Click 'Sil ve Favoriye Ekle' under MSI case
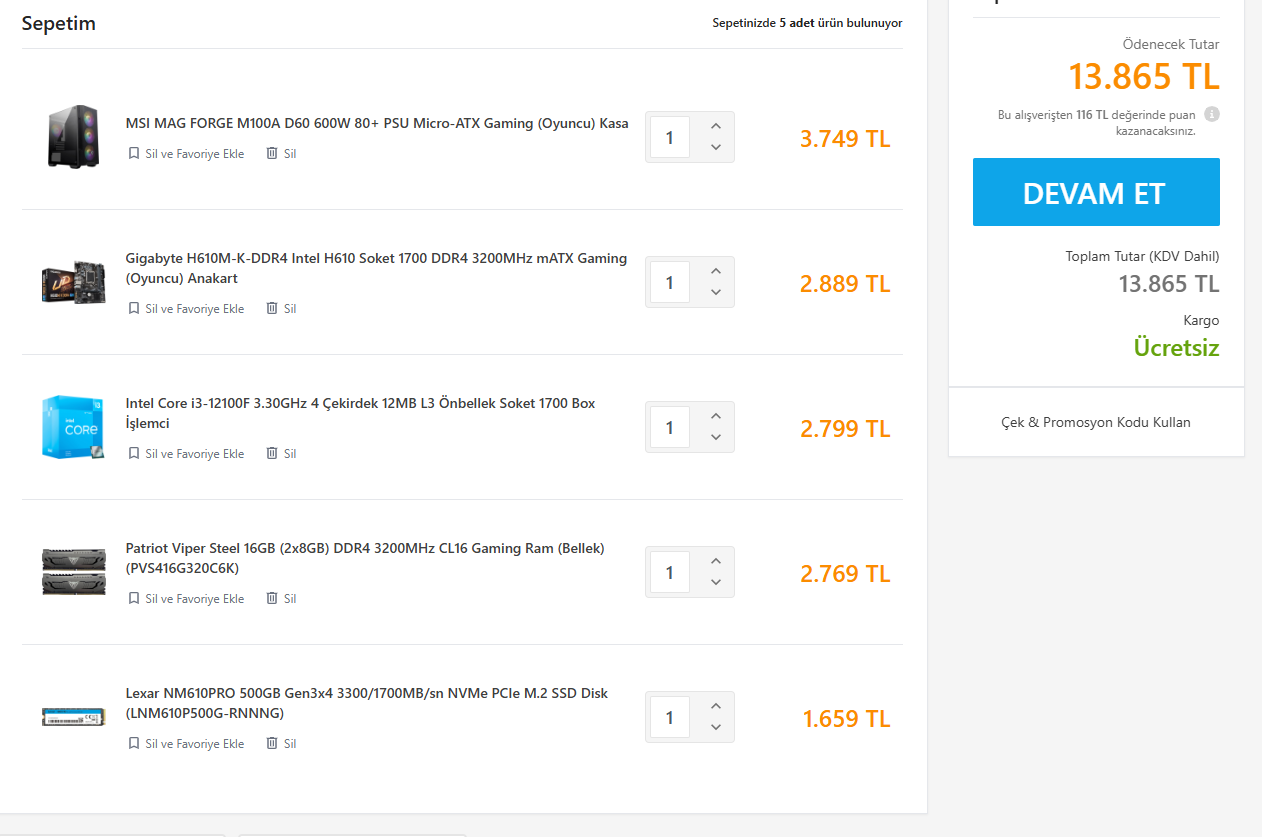The width and height of the screenshot is (1262, 837). point(195,154)
